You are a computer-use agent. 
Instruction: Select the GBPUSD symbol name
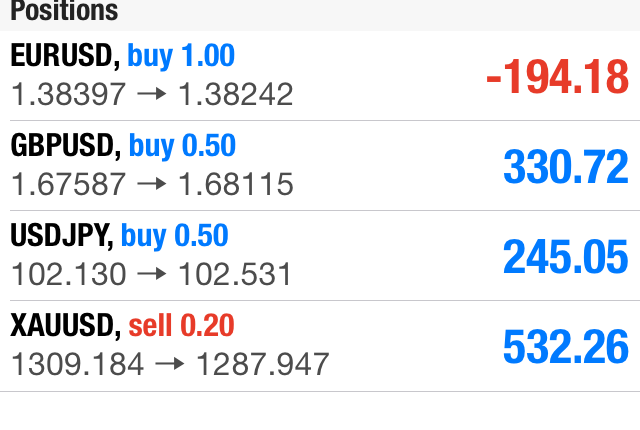tap(63, 146)
